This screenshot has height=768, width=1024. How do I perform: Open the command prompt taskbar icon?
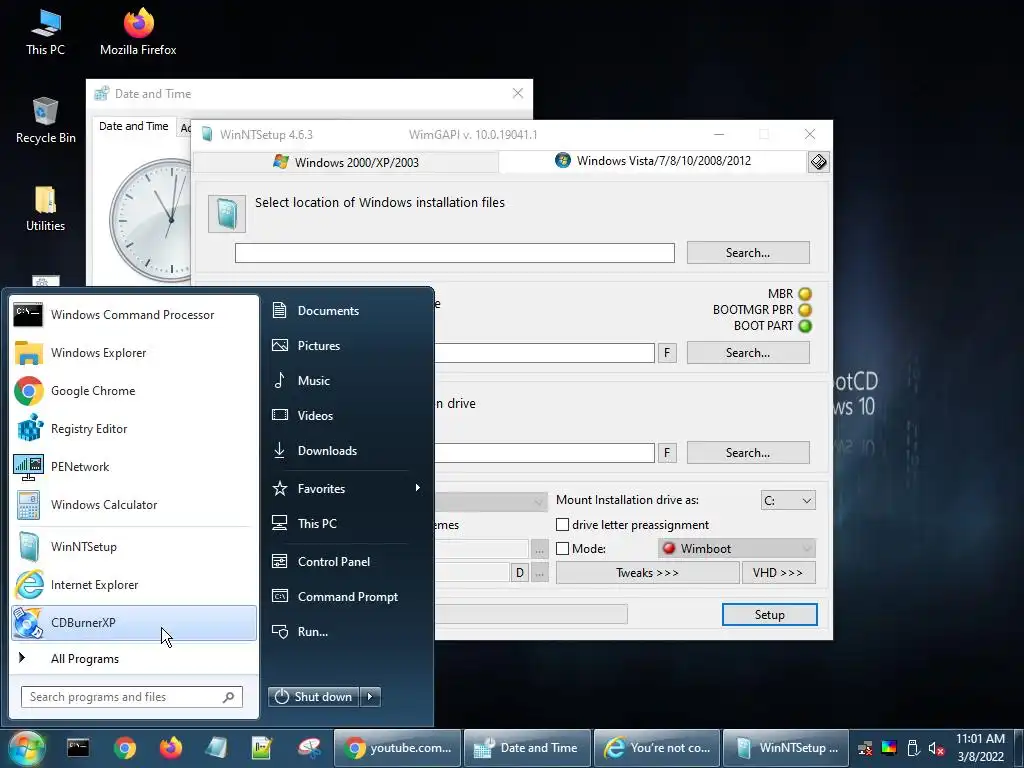point(78,748)
